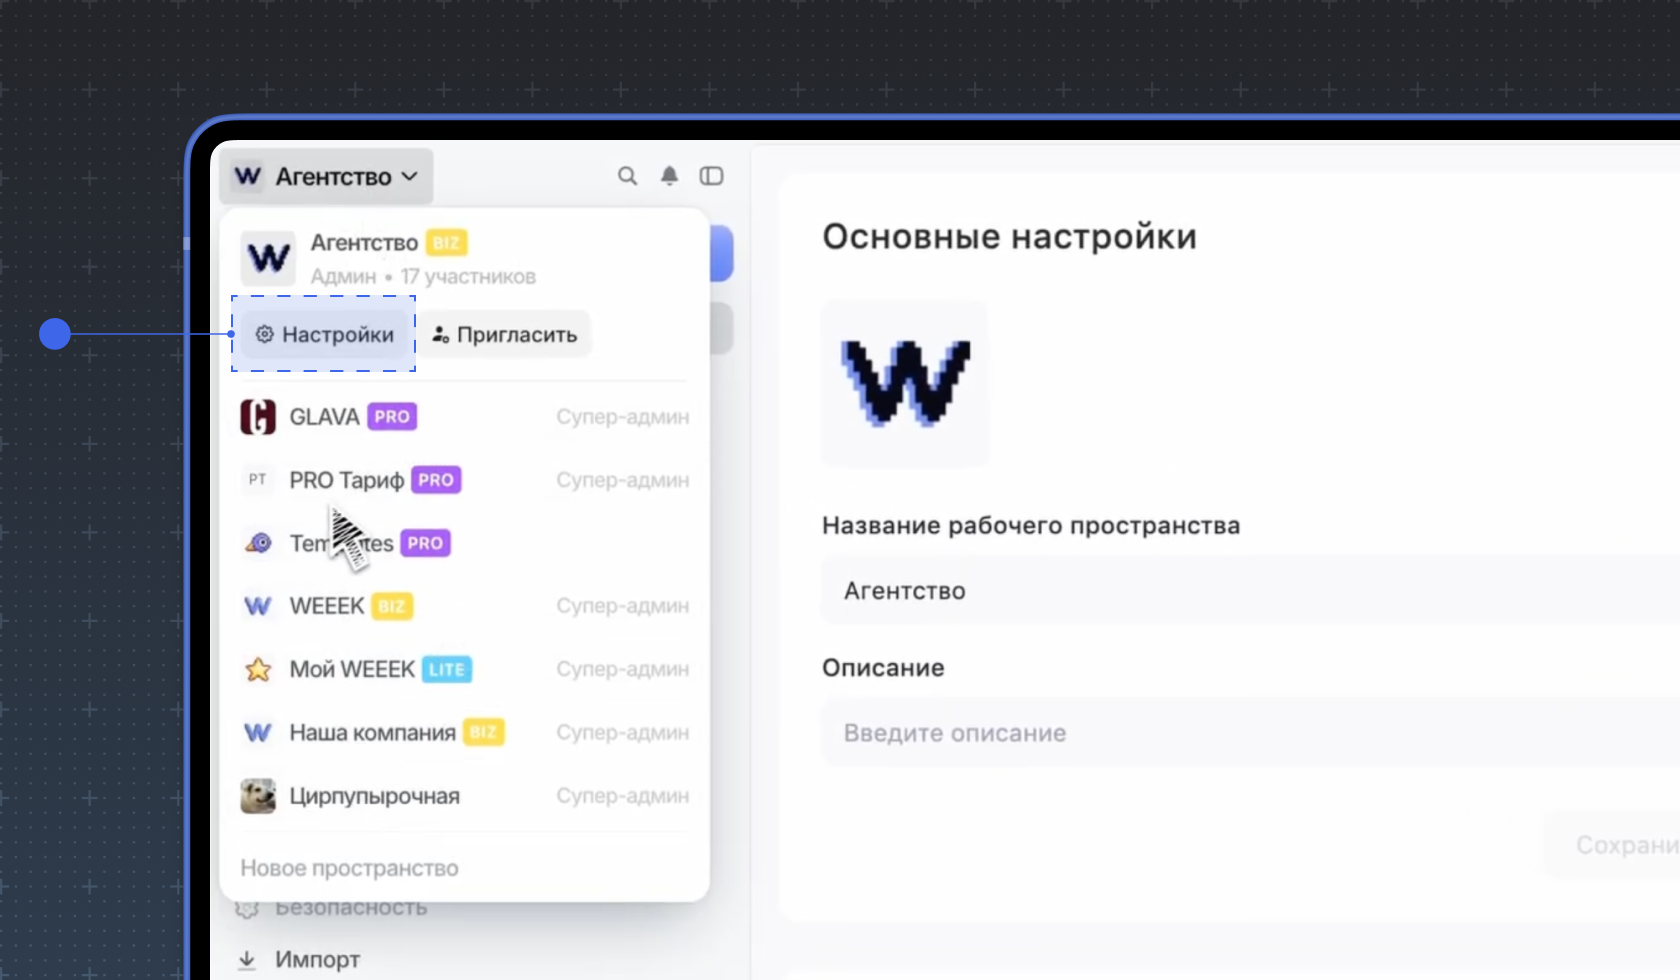Click the GLAVA workspace icon

257,417
